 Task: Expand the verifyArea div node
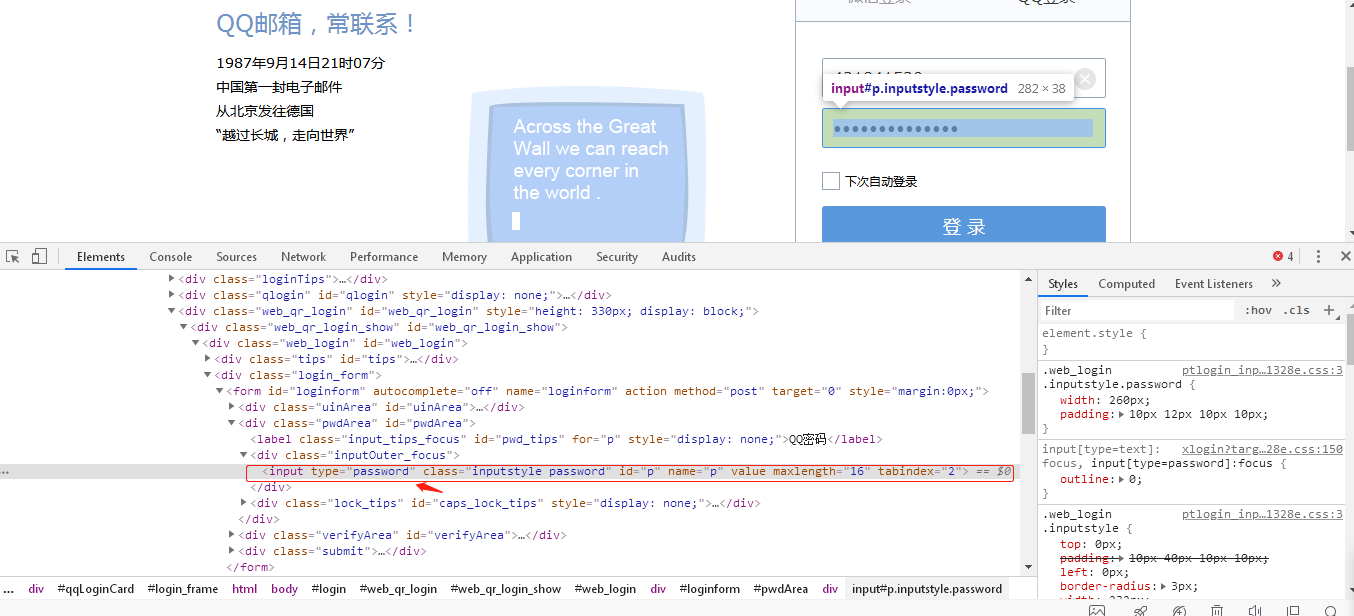(x=232, y=535)
